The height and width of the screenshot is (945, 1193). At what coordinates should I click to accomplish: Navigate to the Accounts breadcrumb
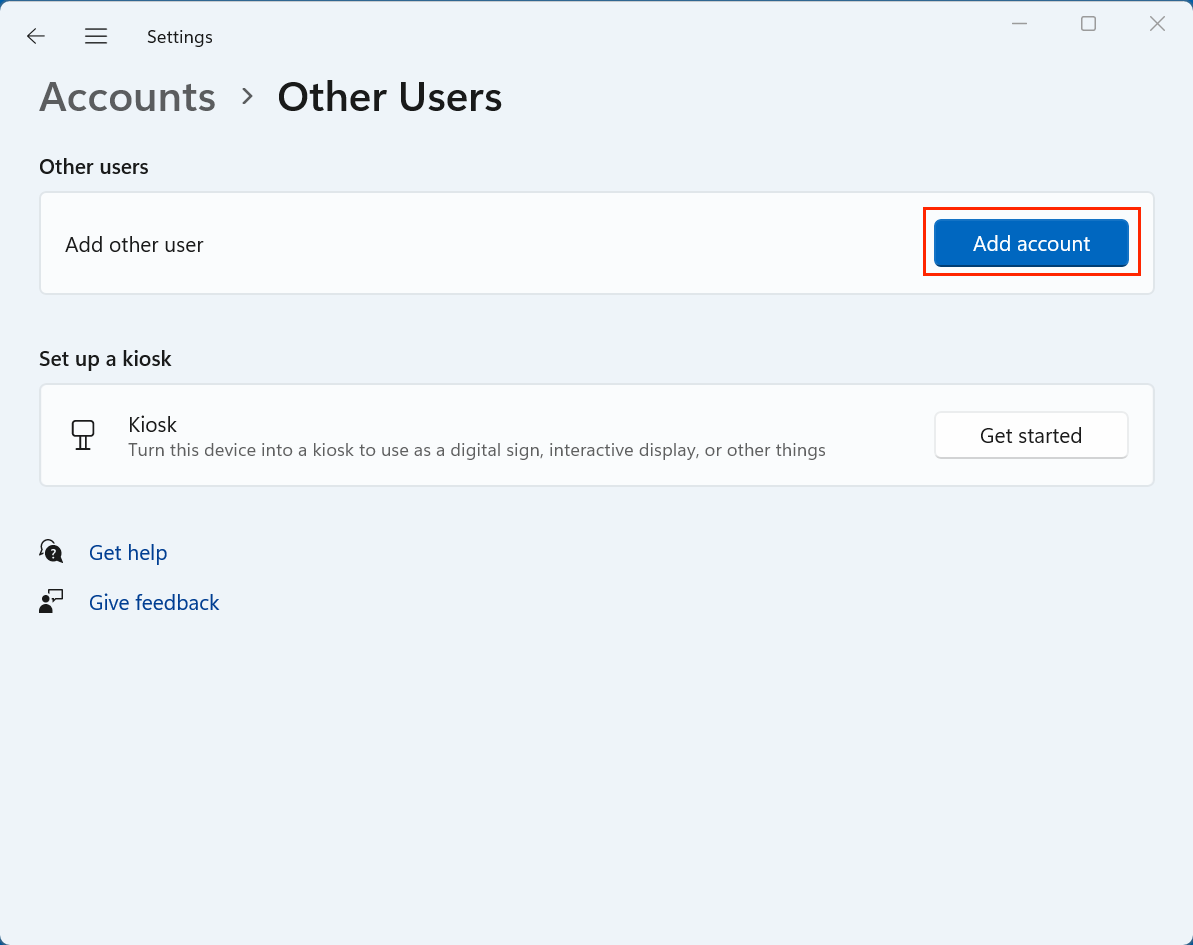coord(127,97)
